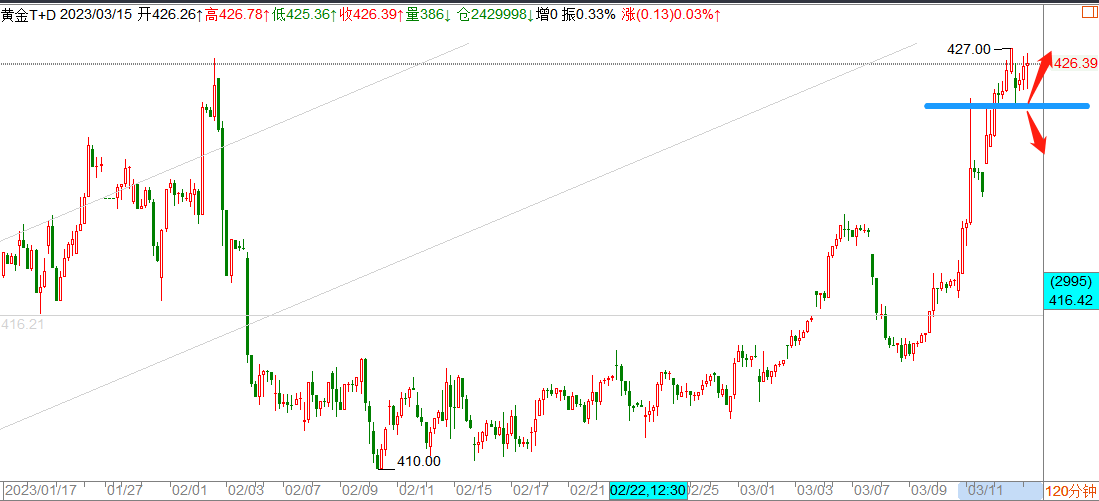Click the 410.00 low price annotation
1099x501 pixels.
(x=418, y=461)
